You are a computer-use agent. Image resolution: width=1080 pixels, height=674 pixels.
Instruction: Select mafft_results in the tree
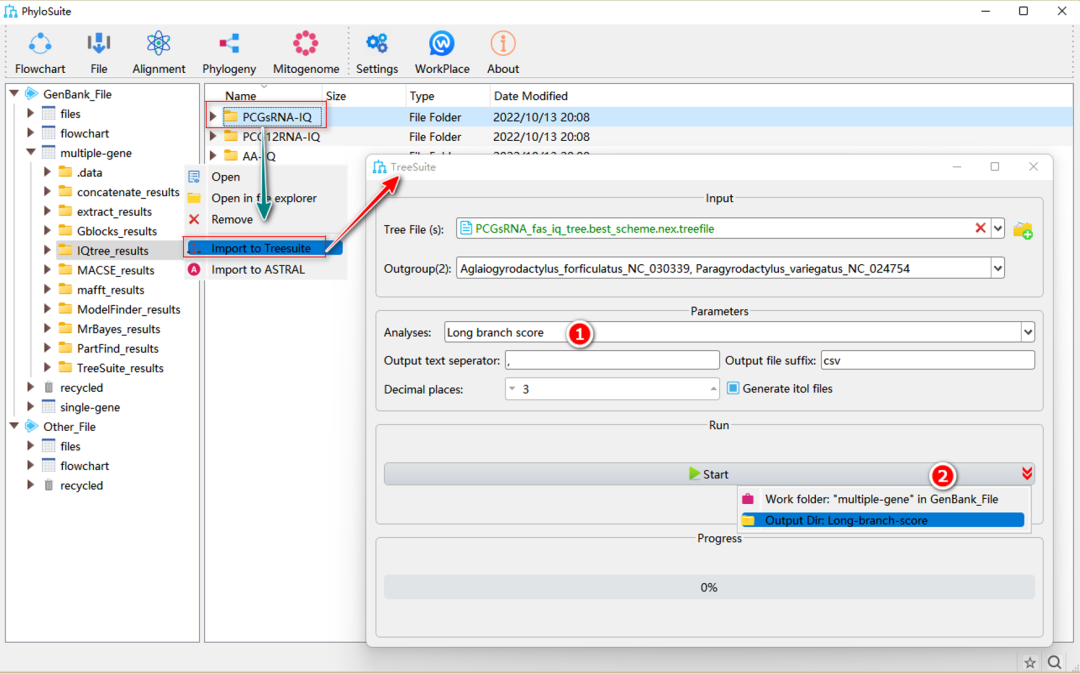coord(110,290)
